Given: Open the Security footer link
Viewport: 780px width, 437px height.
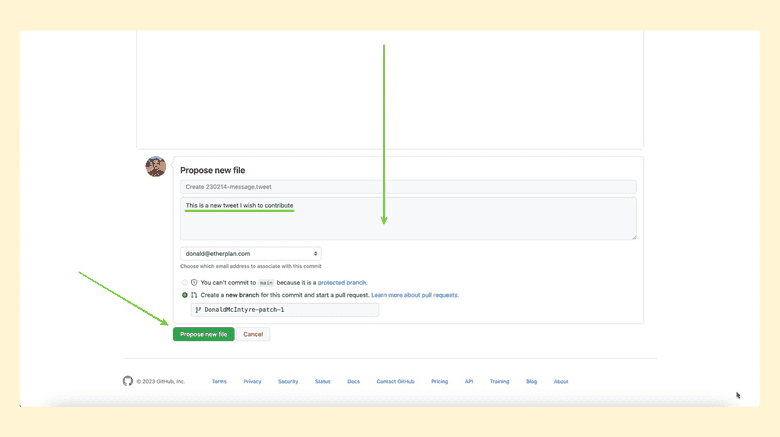Looking at the screenshot, I should pos(288,381).
